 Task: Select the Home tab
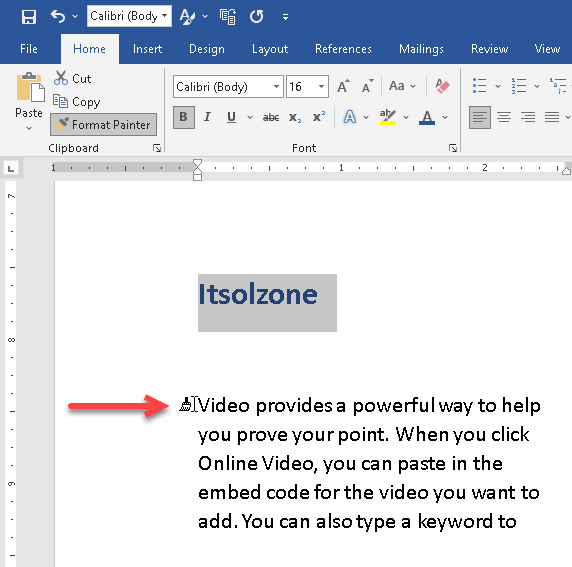[89, 49]
